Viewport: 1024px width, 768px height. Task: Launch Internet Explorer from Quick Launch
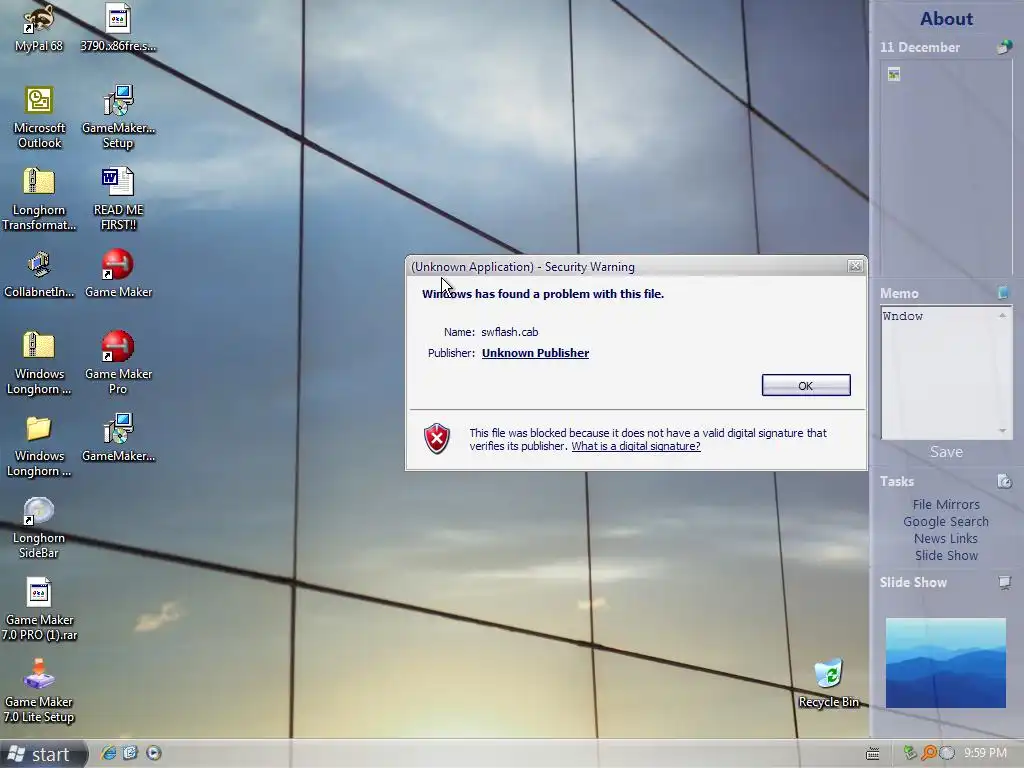click(108, 753)
